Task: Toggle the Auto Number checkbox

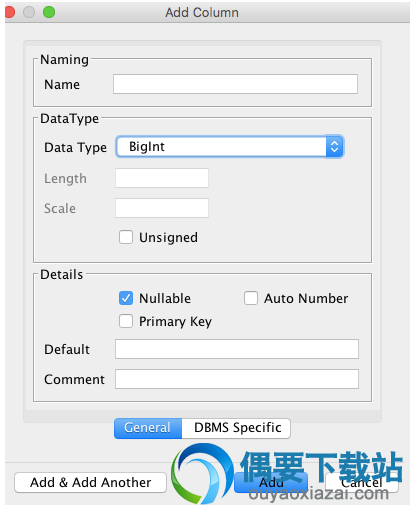Action: coord(251,298)
